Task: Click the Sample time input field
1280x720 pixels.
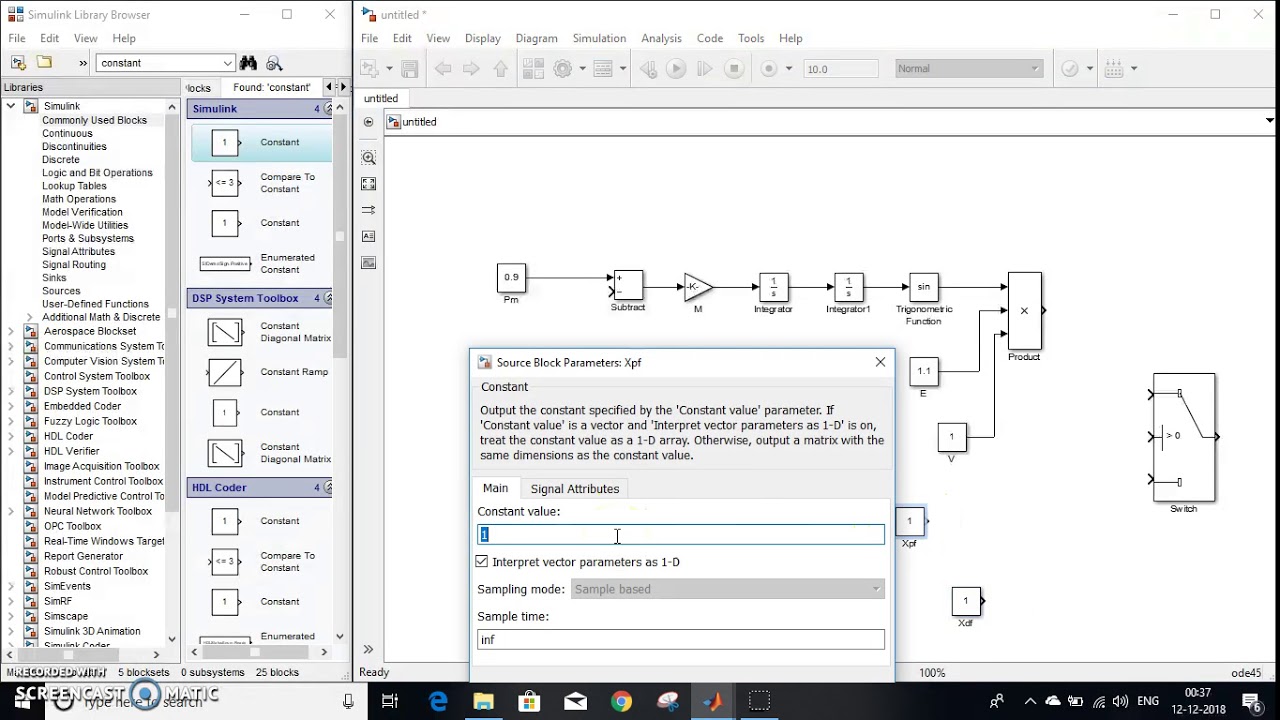Action: click(681, 640)
